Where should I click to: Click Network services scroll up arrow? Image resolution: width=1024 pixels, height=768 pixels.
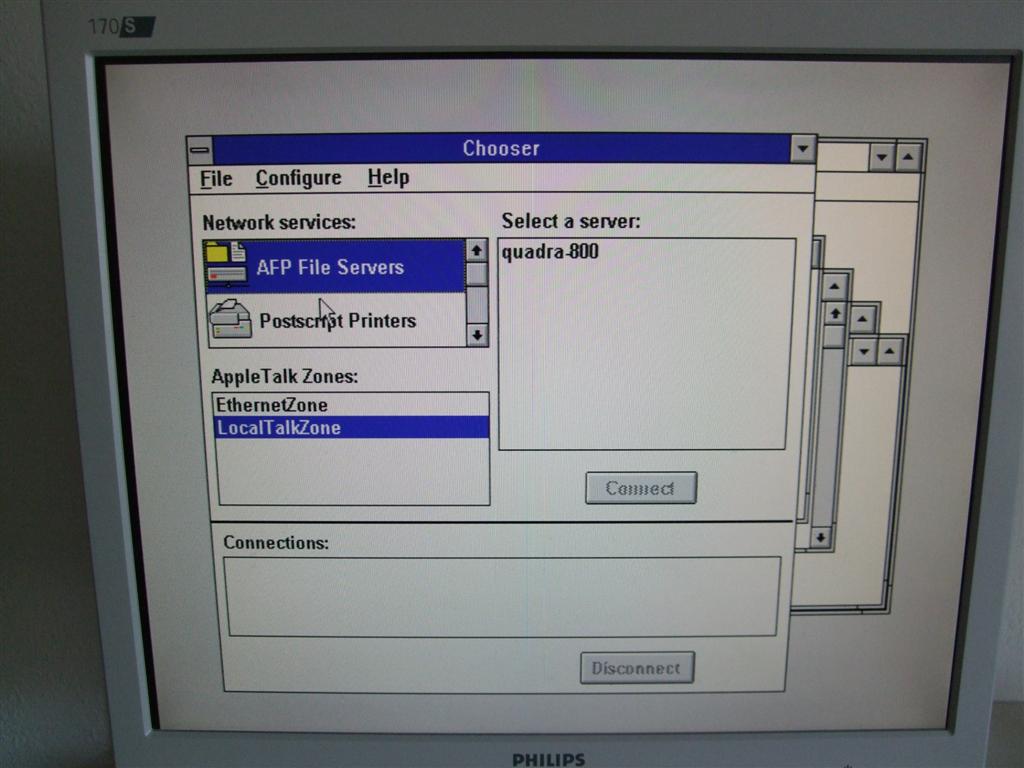coord(477,250)
